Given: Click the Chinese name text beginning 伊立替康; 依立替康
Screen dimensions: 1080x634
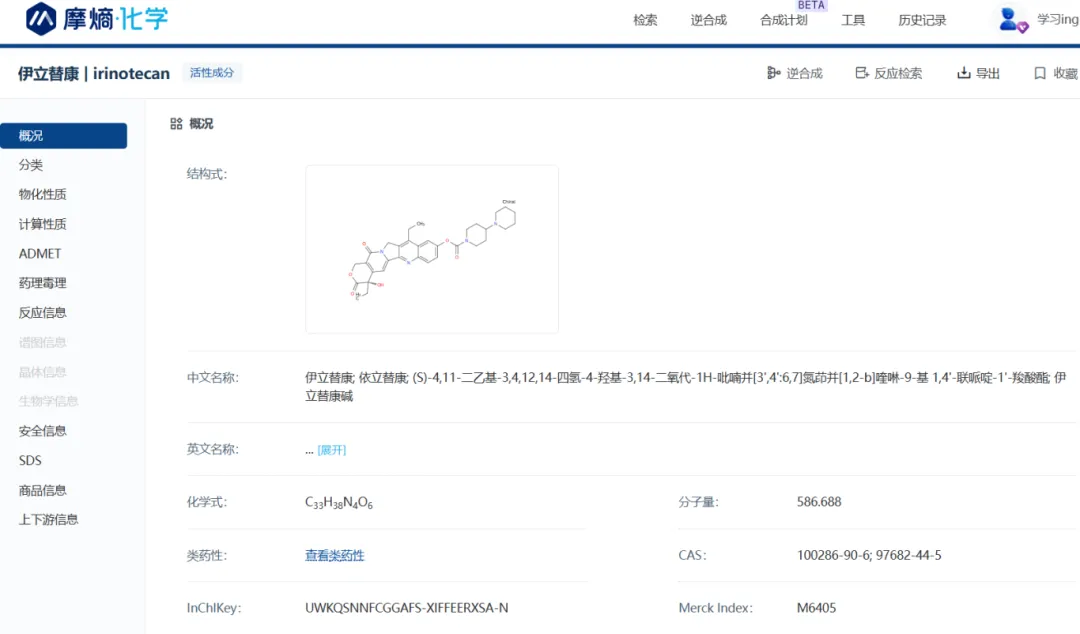Looking at the screenshot, I should [686, 387].
